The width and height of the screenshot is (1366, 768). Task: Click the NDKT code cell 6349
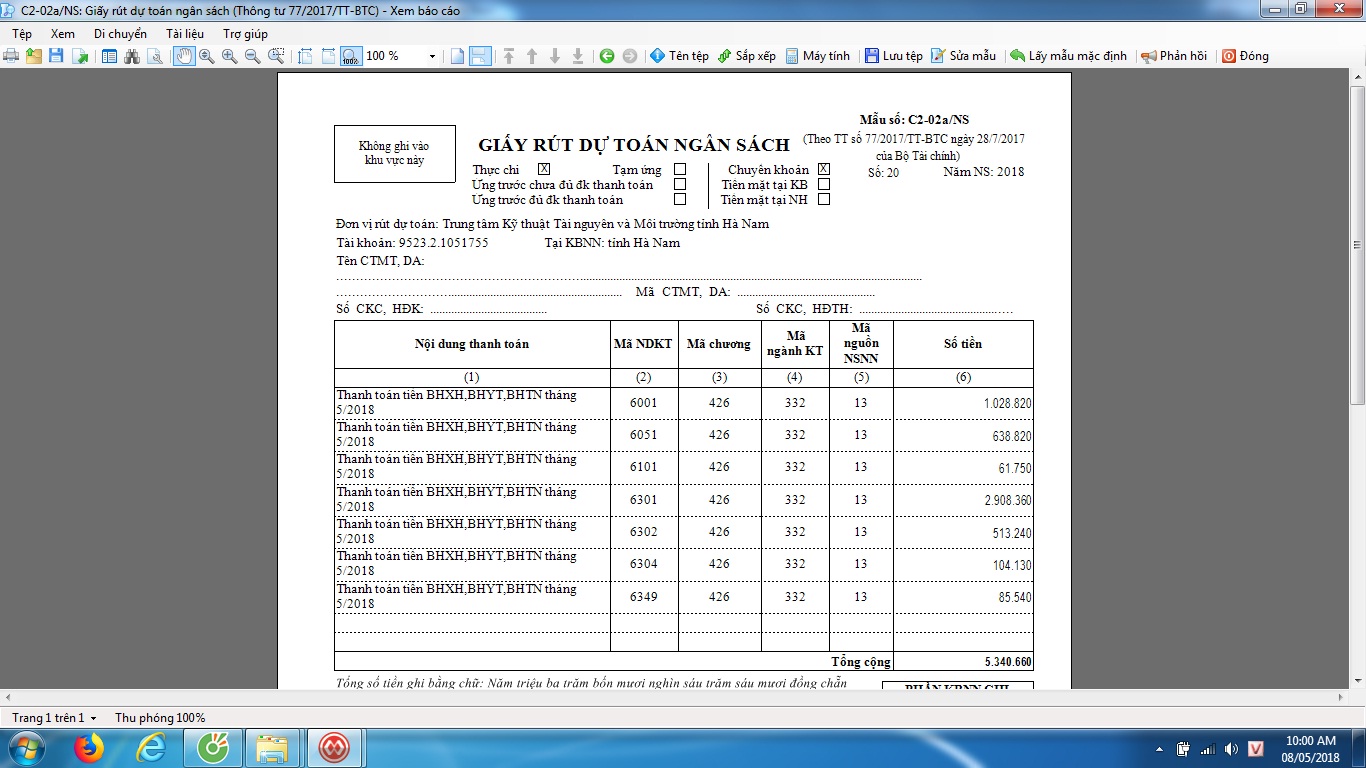(644, 597)
